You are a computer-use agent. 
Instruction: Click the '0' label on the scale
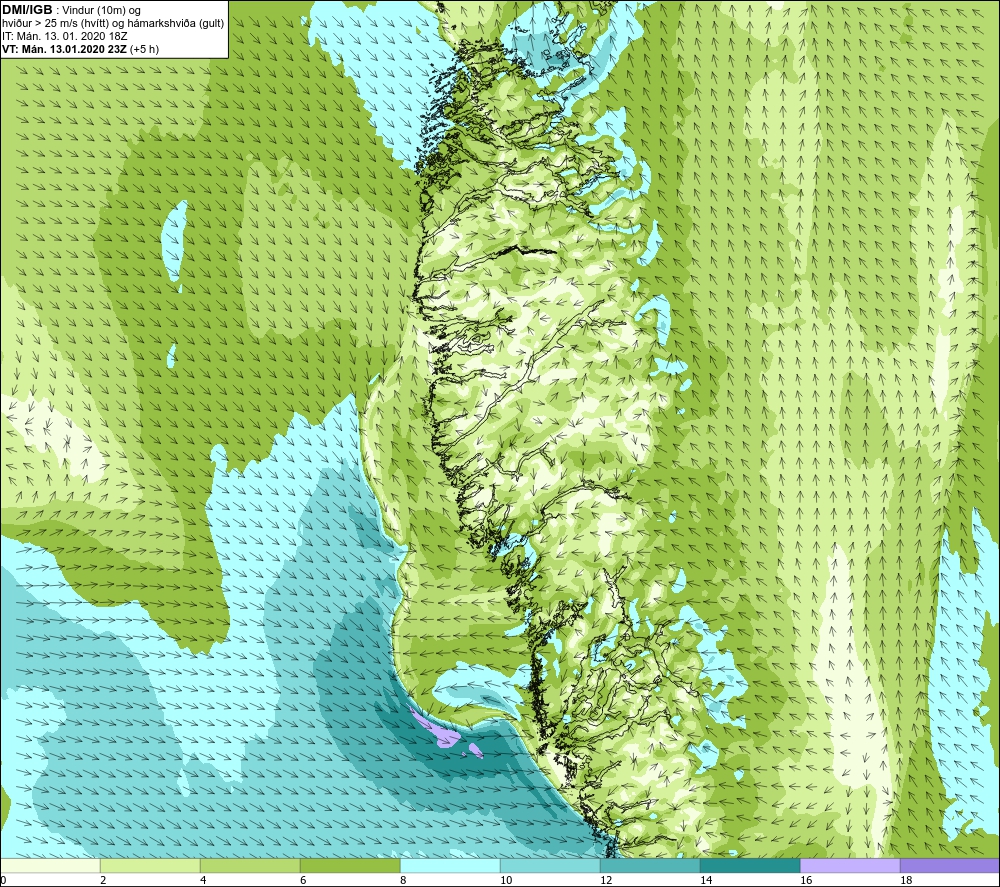point(4,880)
